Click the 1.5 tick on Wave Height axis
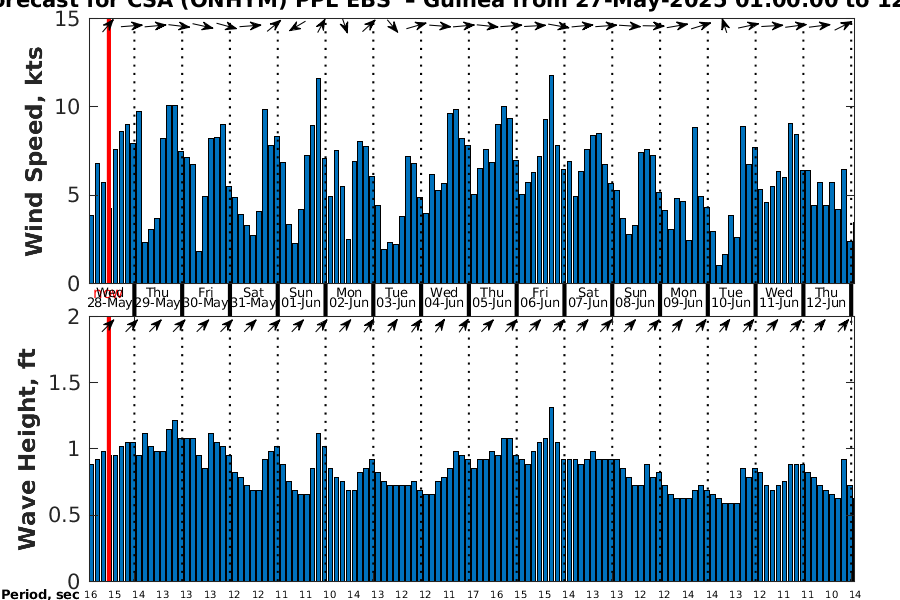The image size is (900, 600). click(64, 382)
